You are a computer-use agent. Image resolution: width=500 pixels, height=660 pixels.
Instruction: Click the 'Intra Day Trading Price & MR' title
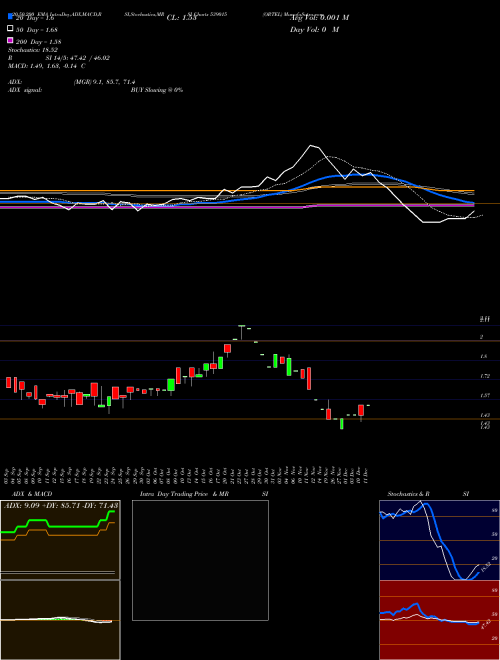click(x=184, y=494)
